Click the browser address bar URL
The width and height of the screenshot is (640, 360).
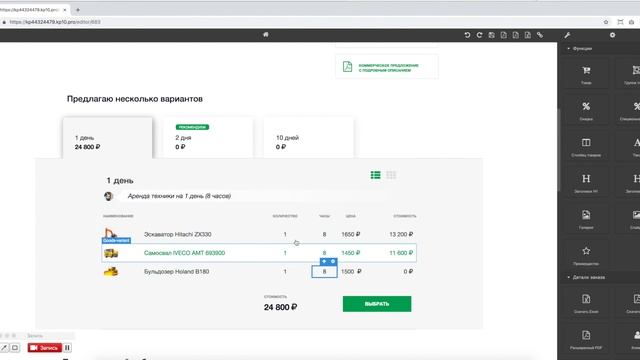tap(55, 22)
